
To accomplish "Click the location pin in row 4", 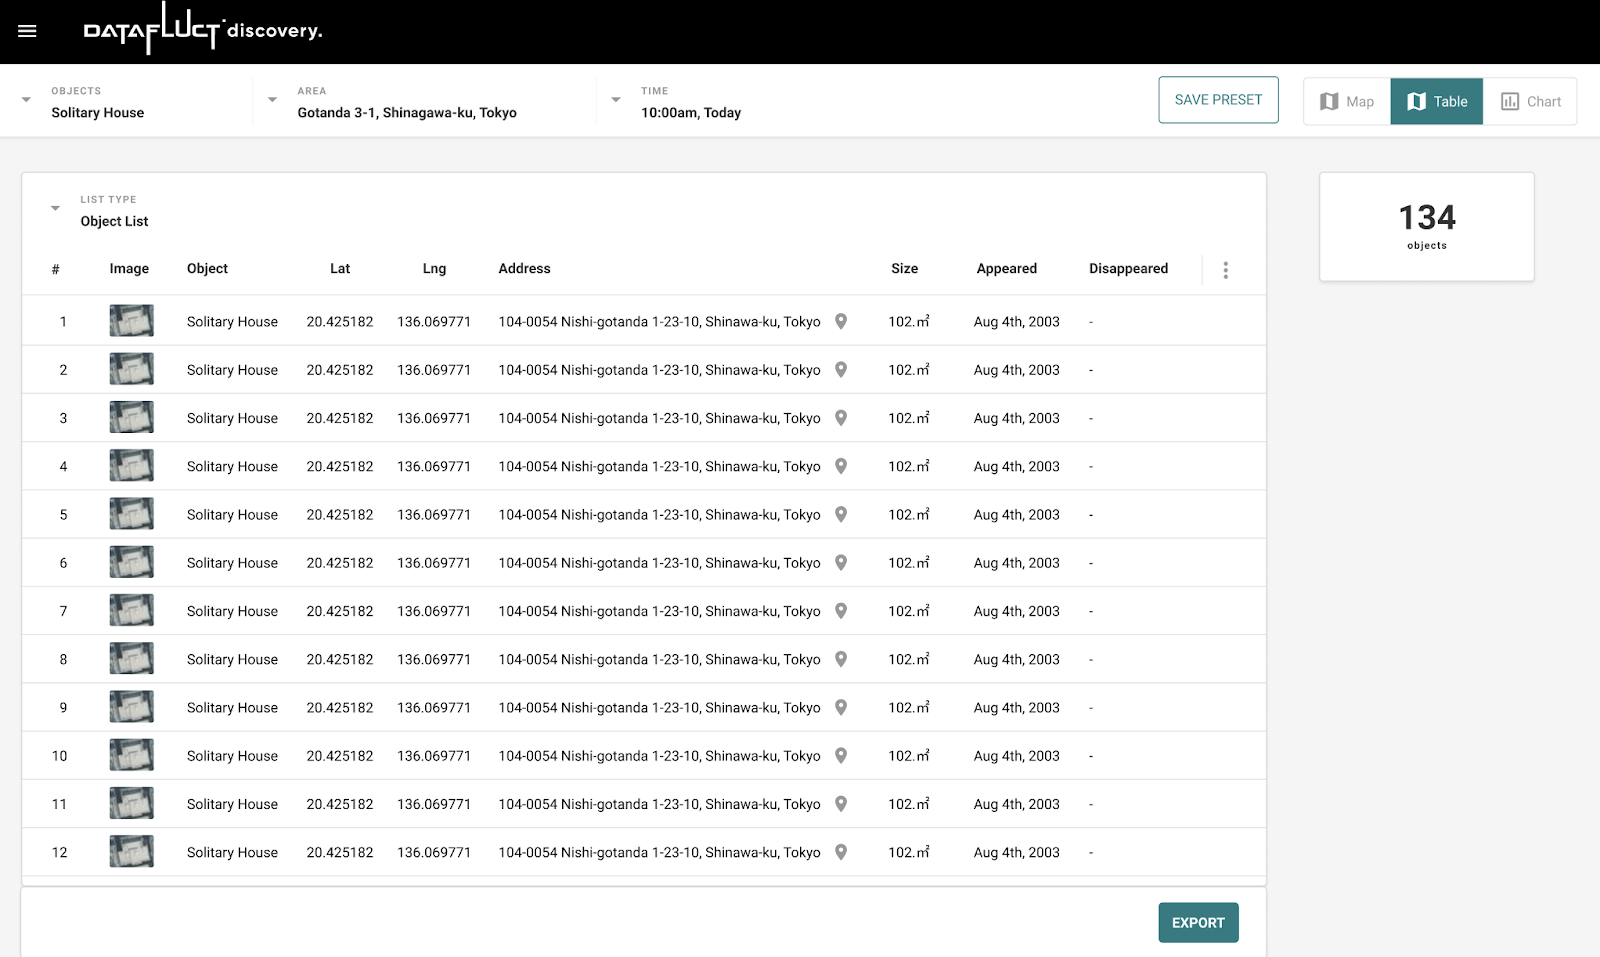I will point(841,466).
